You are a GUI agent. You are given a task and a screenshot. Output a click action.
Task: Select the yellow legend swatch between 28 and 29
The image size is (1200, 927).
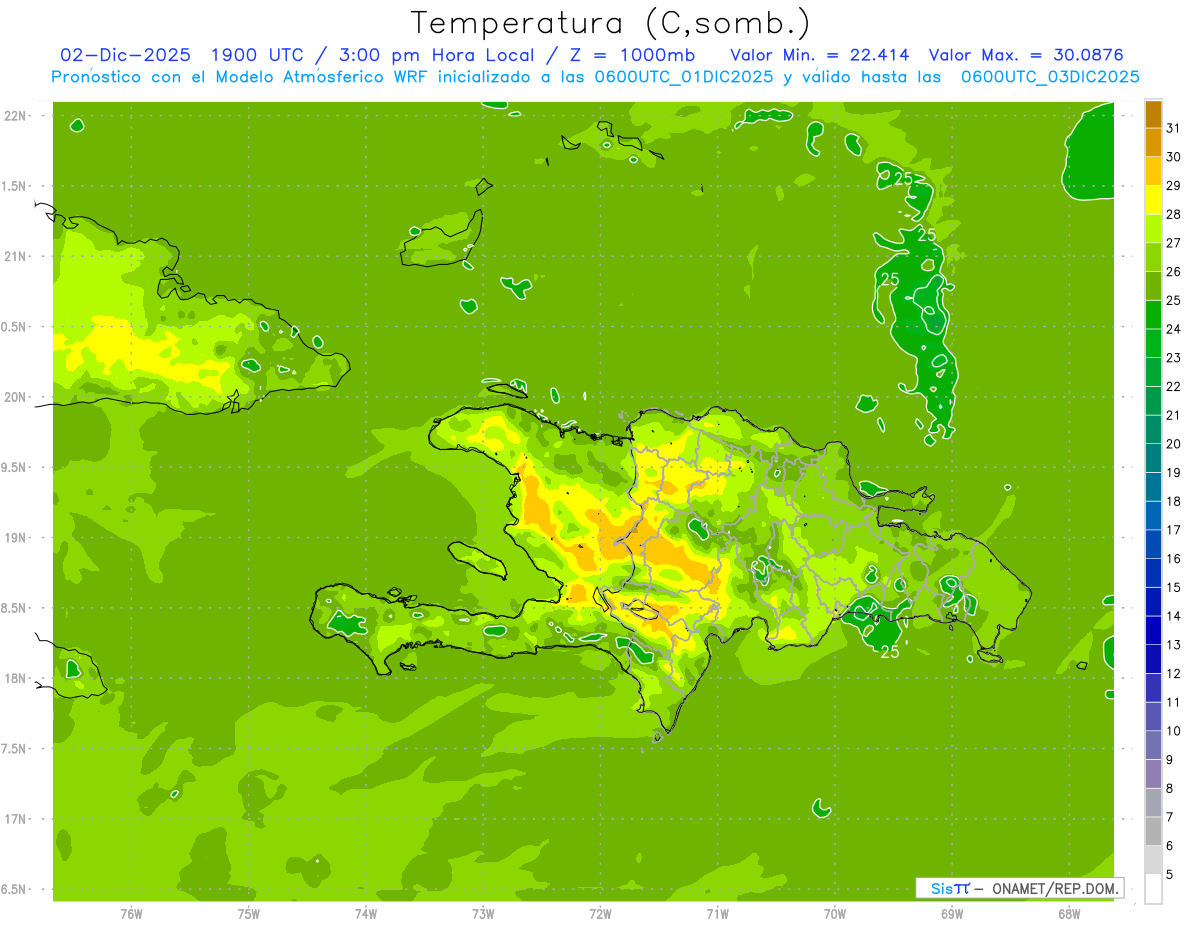[x=1153, y=200]
